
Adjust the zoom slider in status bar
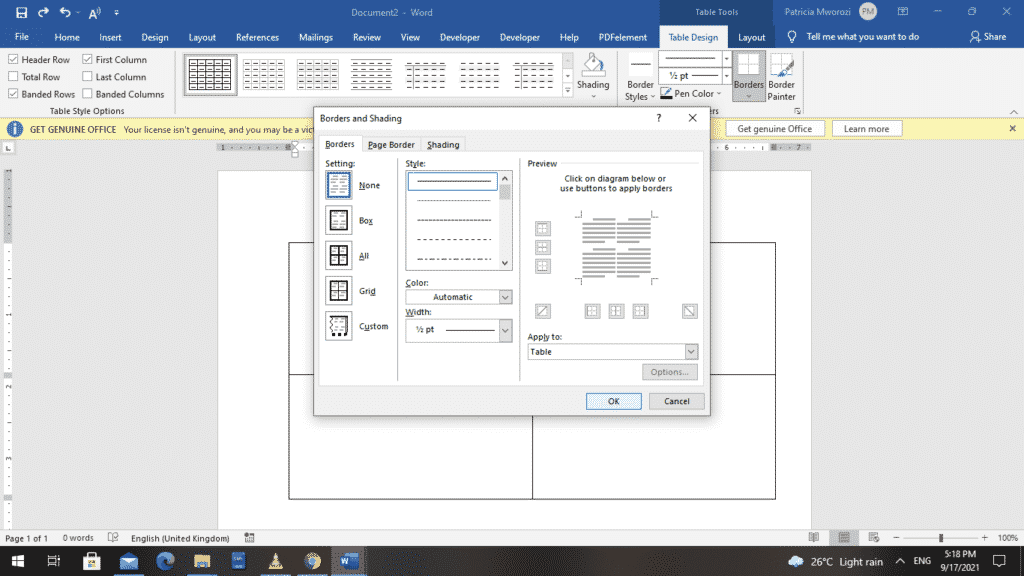pos(940,538)
